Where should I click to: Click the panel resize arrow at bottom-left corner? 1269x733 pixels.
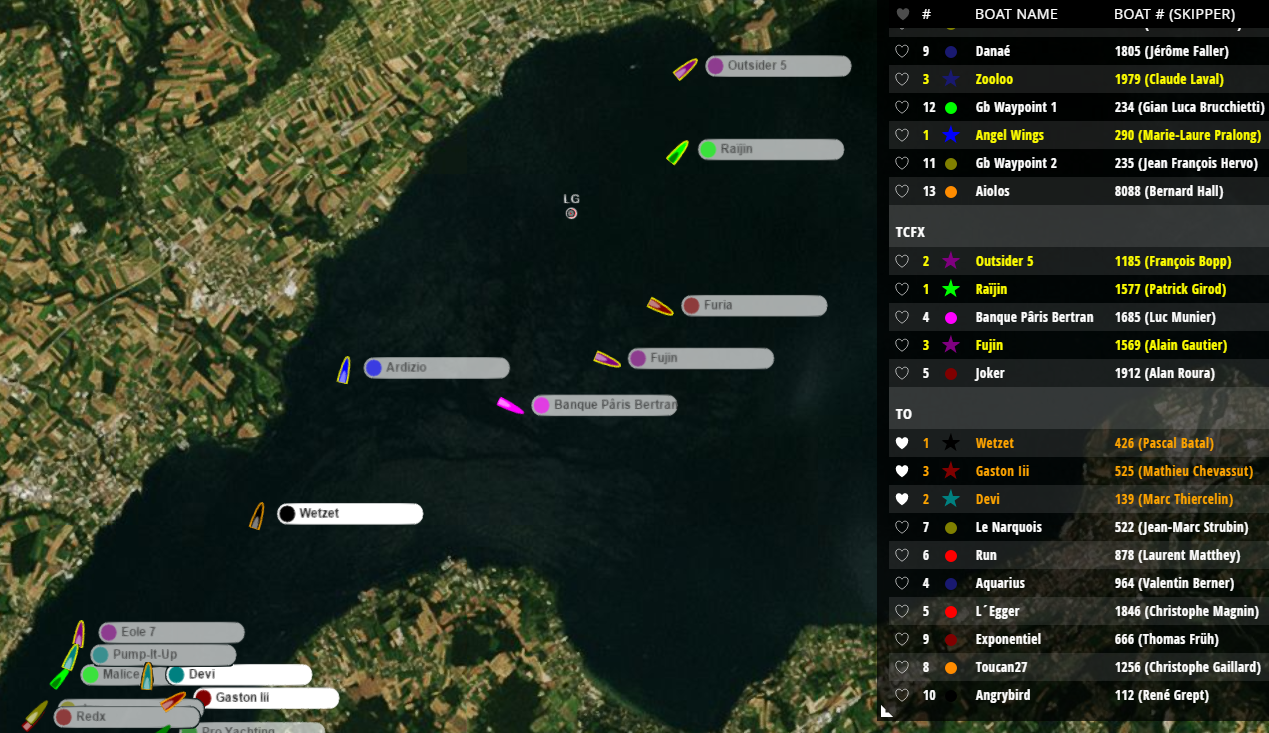(x=886, y=711)
